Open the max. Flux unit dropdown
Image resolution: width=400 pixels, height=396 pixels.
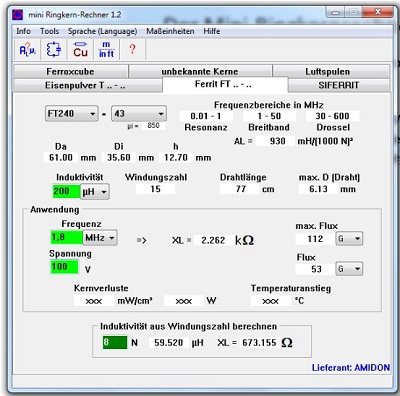349,239
